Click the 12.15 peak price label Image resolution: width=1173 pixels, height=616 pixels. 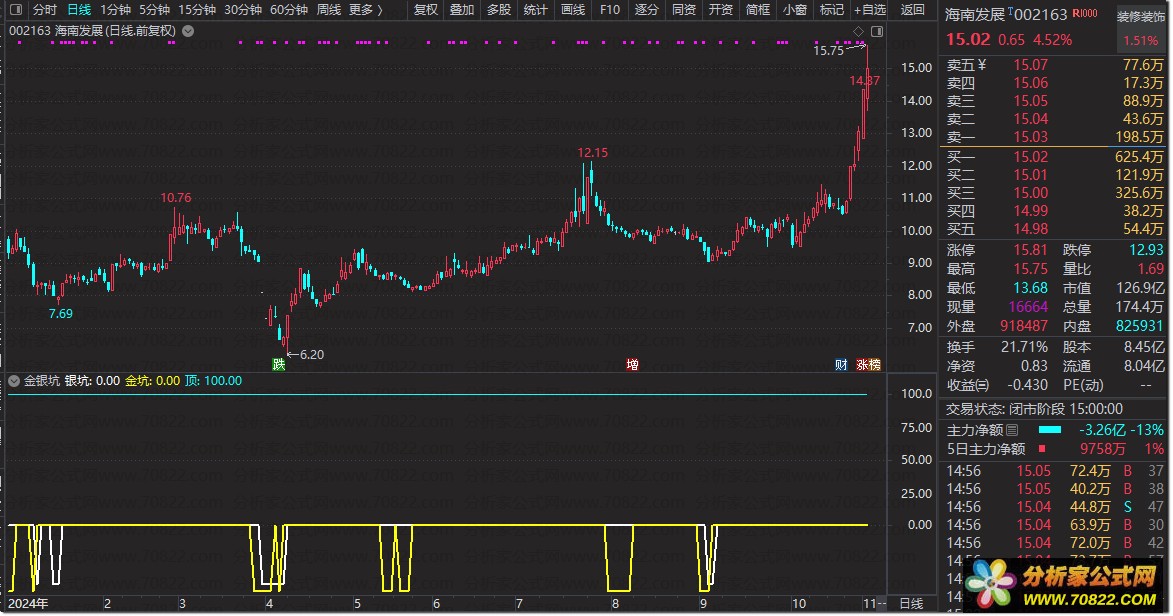click(592, 153)
